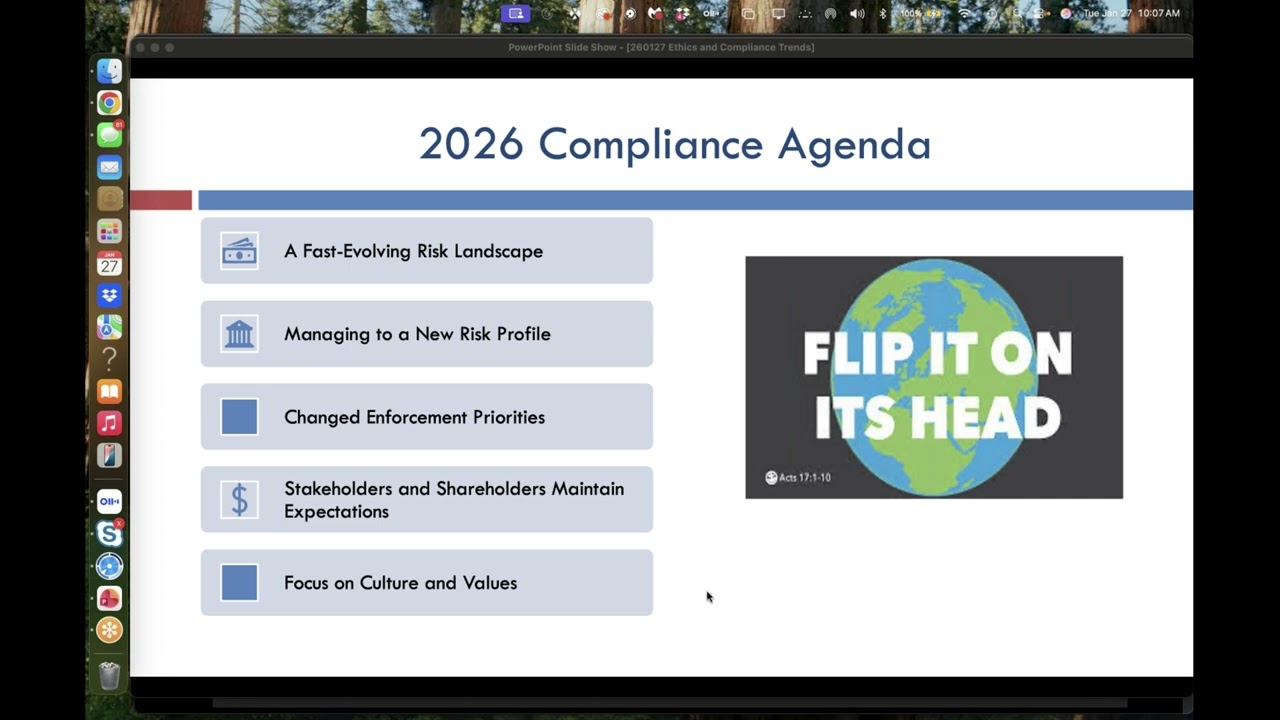Viewport: 1280px width, 720px height.
Task: Click the PowerPoint Slide Show window title
Action: point(661,47)
